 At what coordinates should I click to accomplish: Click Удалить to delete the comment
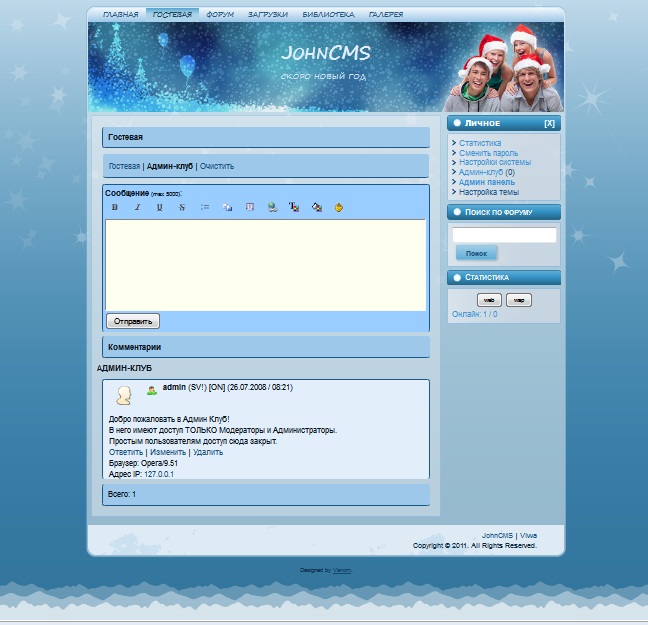208,452
